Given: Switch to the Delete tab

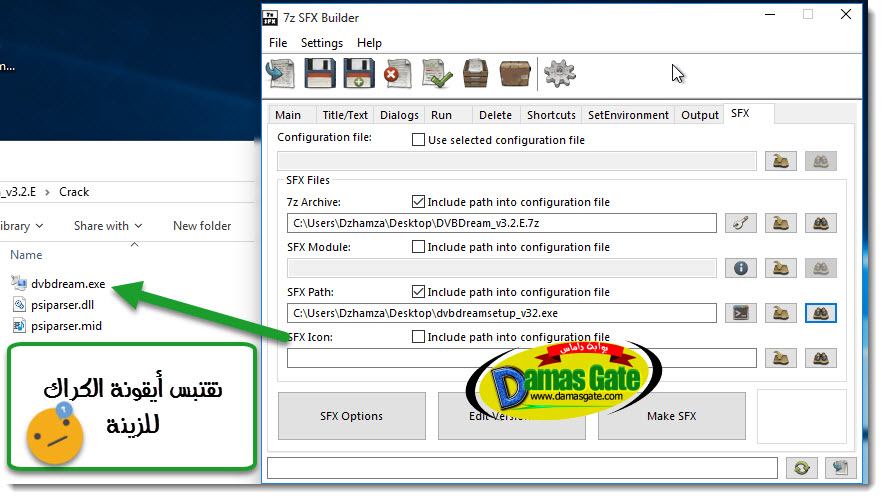Looking at the screenshot, I should tap(496, 115).
